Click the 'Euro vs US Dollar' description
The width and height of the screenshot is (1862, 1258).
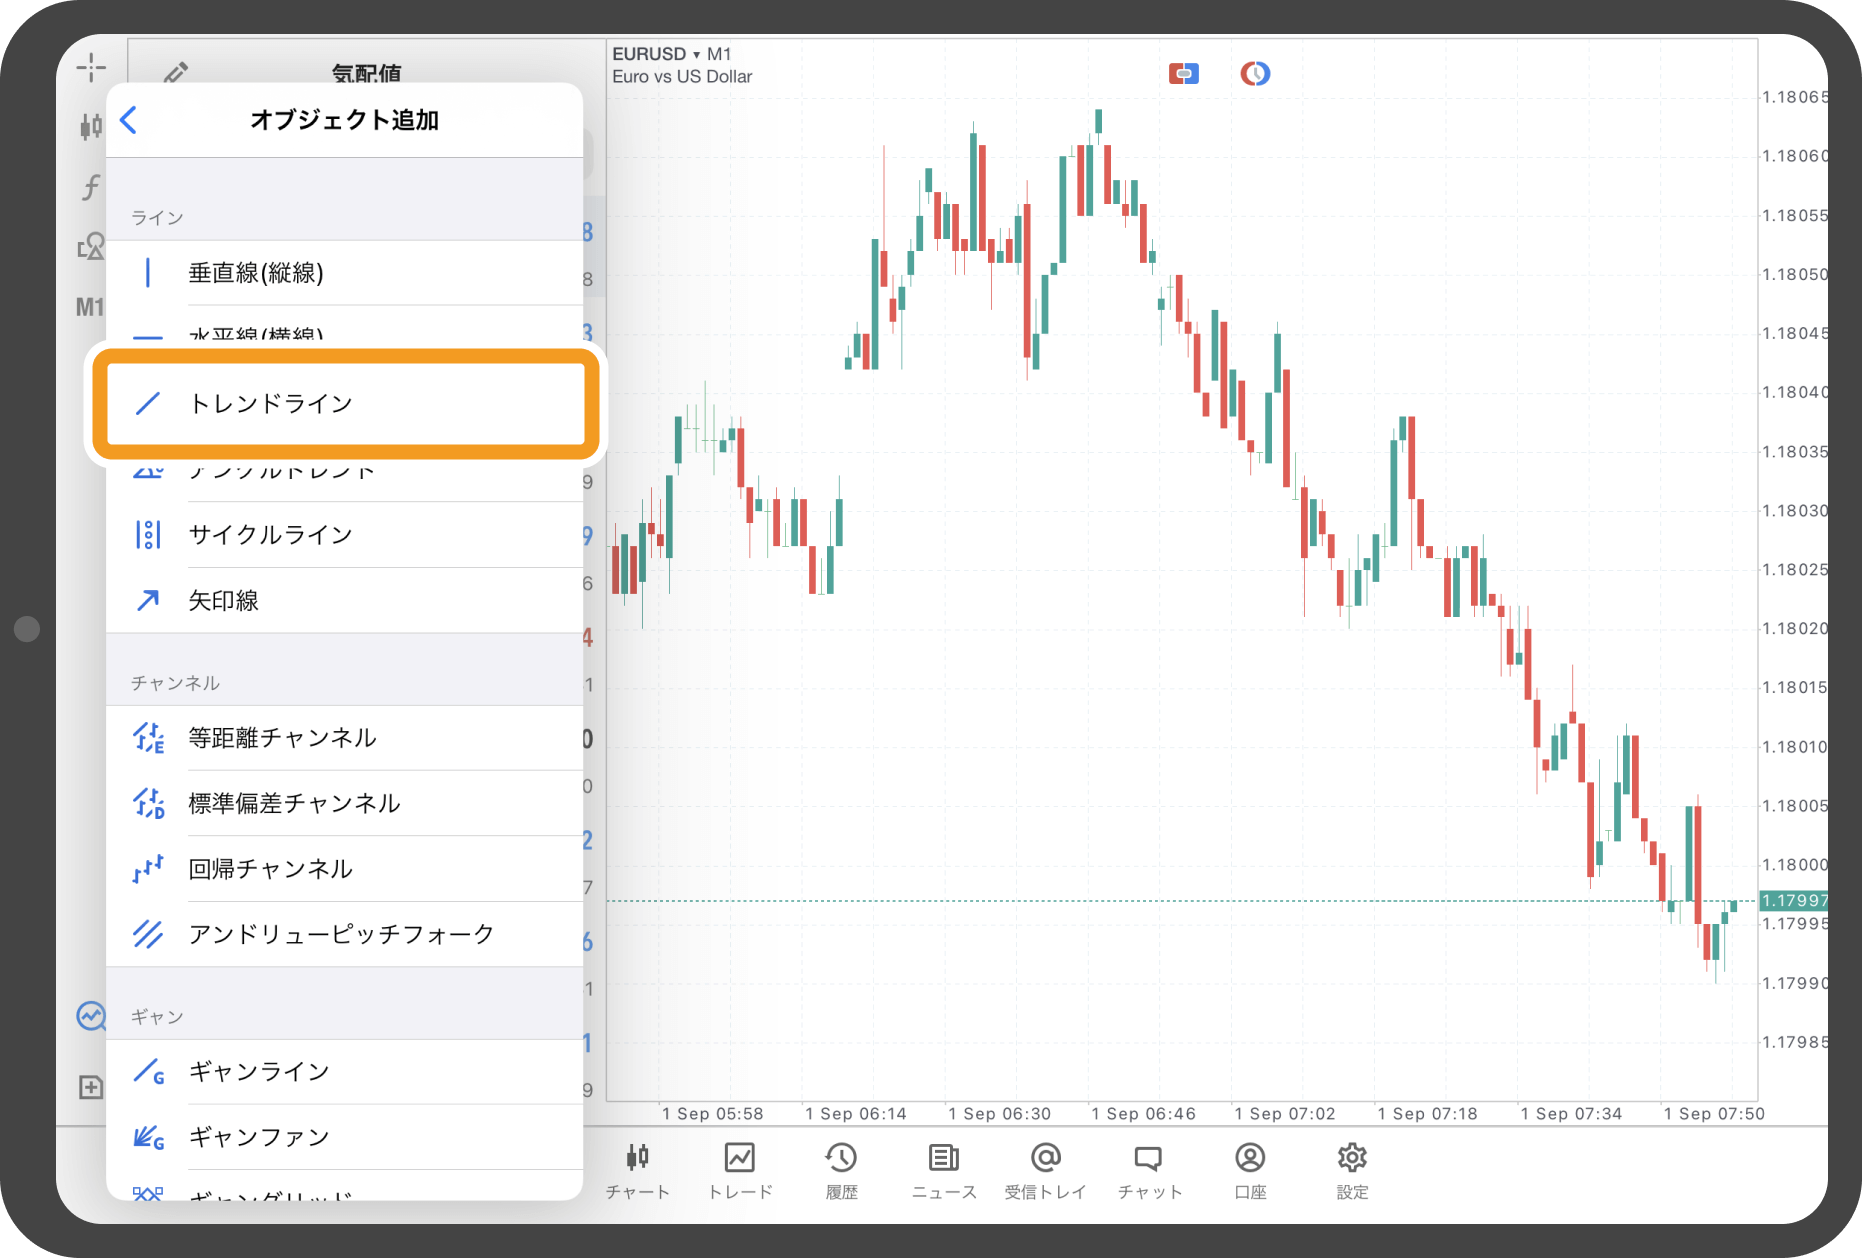click(682, 77)
